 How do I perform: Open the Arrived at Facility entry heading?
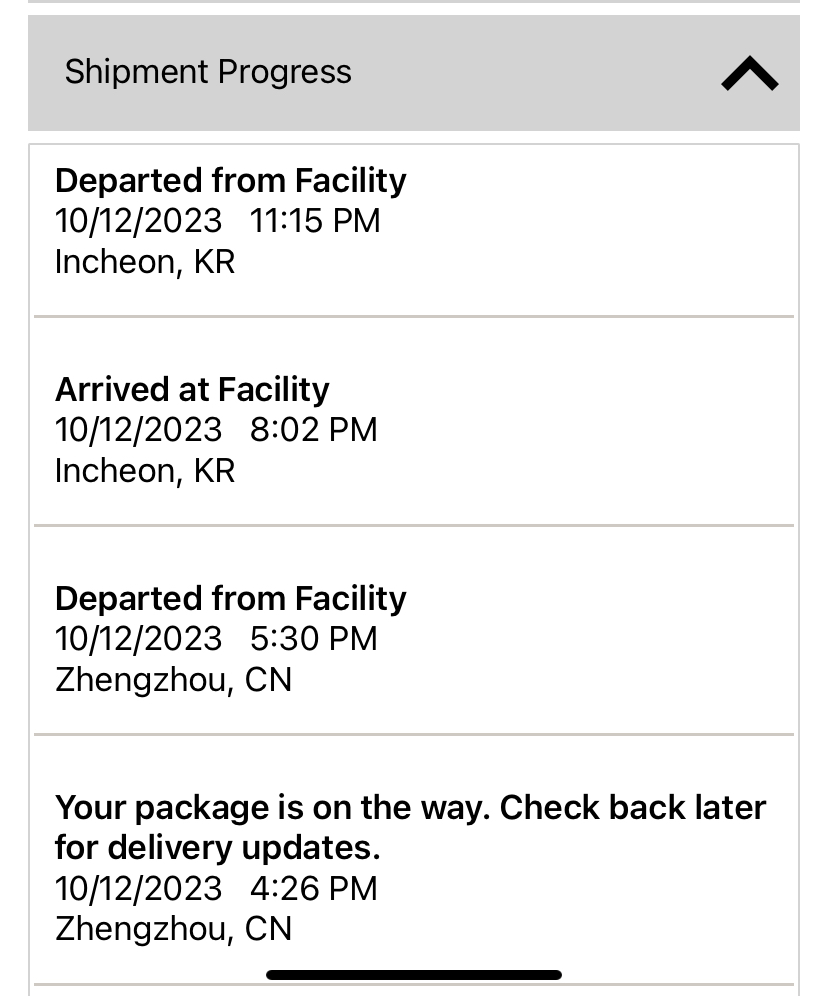point(192,389)
